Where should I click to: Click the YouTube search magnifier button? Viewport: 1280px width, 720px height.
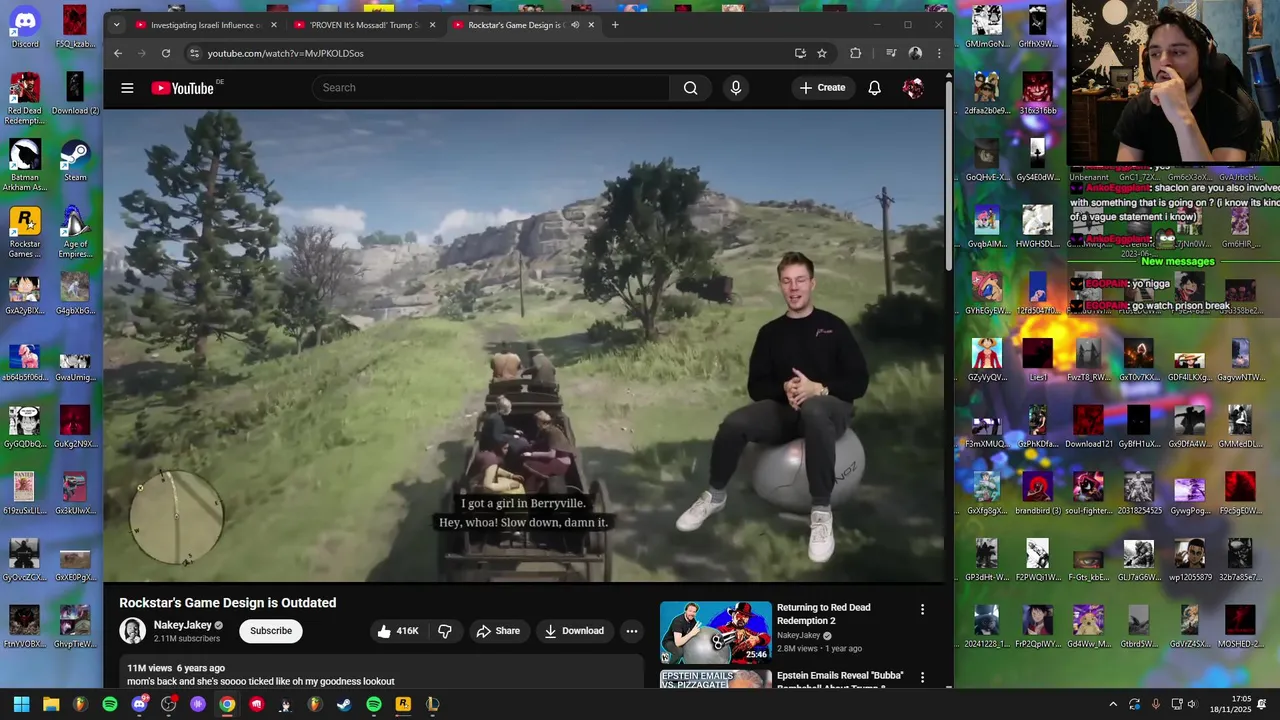pos(690,88)
